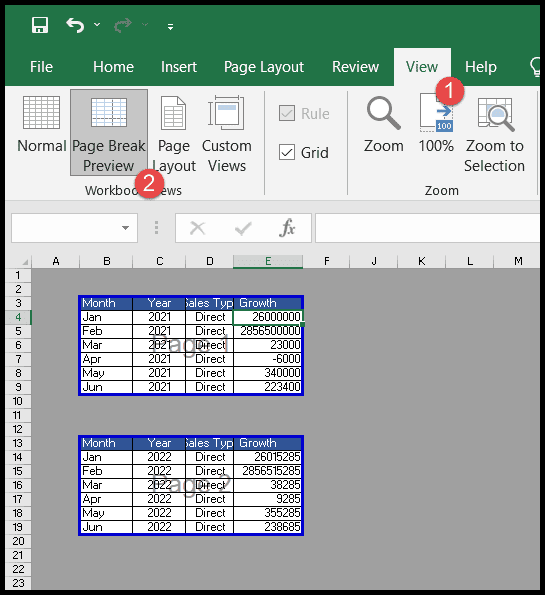Open Customize Quick Access Toolbar dropdown
This screenshot has height=595, width=545.
click(170, 26)
